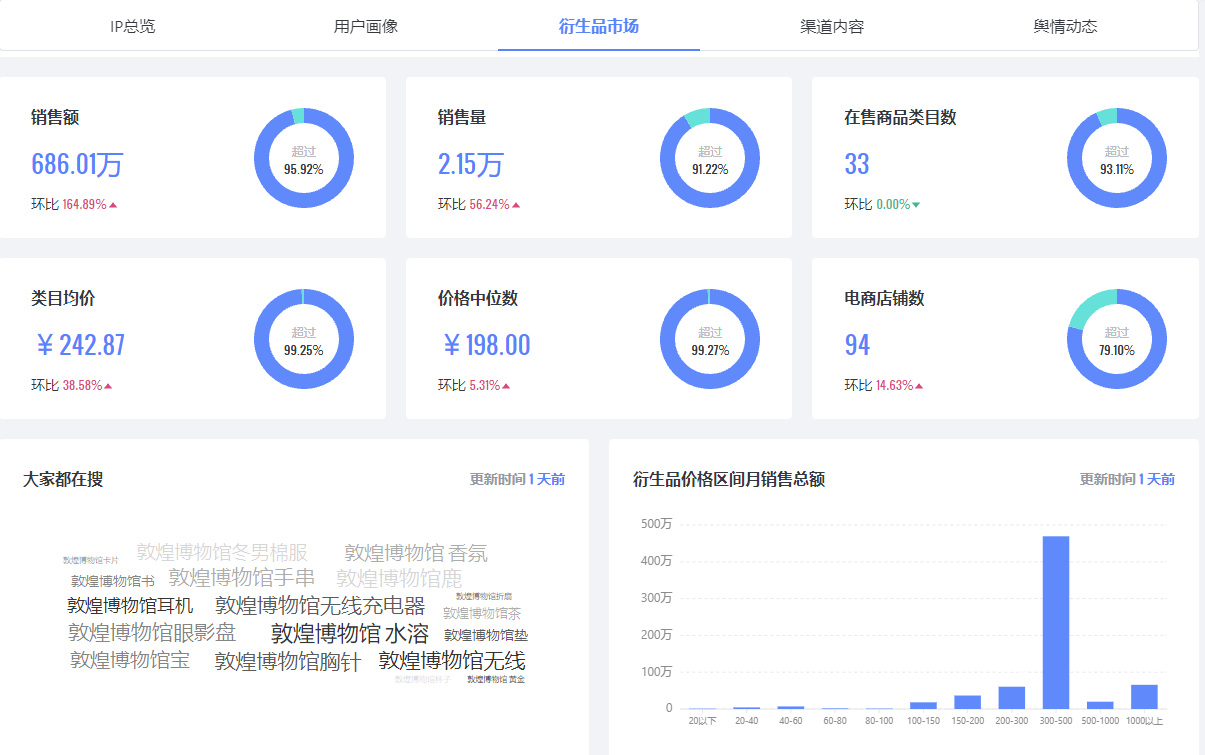
Task: Click the word 敦煌博物馆眼影盘
Action: [x=152, y=633]
